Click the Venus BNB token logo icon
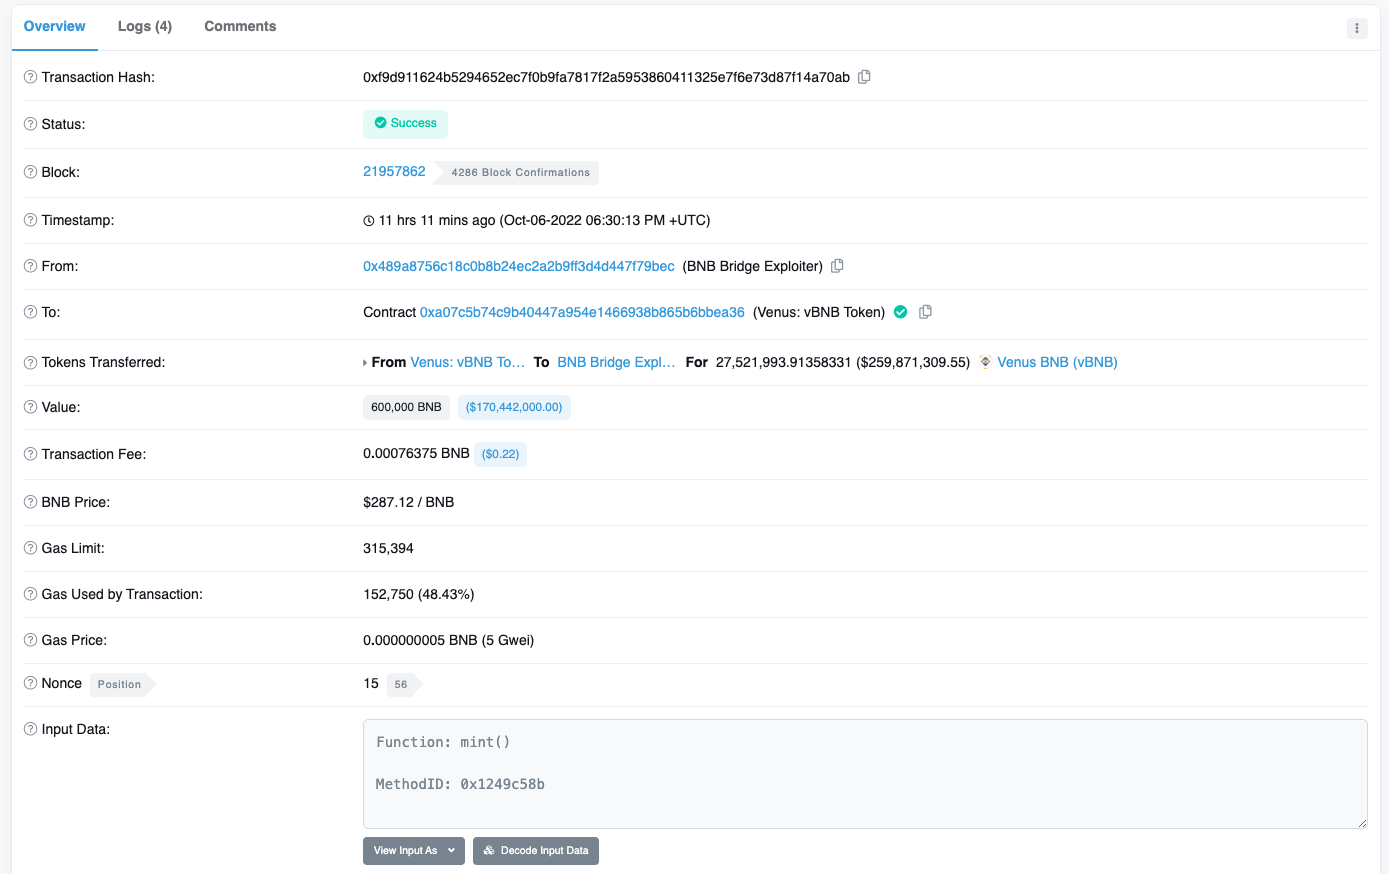Viewport: 1389px width, 874px height. point(985,362)
